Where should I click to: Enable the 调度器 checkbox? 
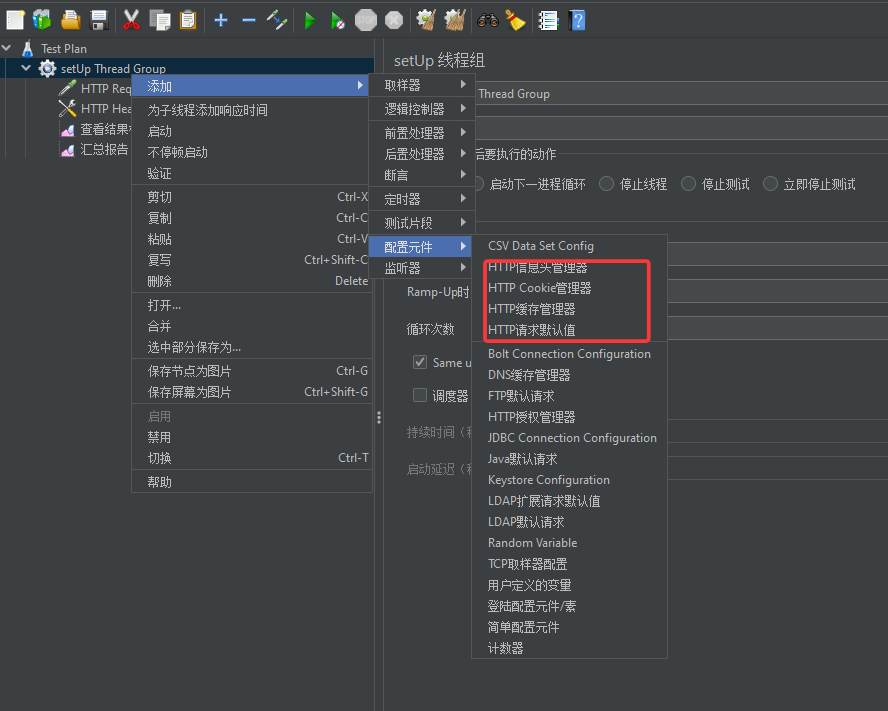pos(420,395)
